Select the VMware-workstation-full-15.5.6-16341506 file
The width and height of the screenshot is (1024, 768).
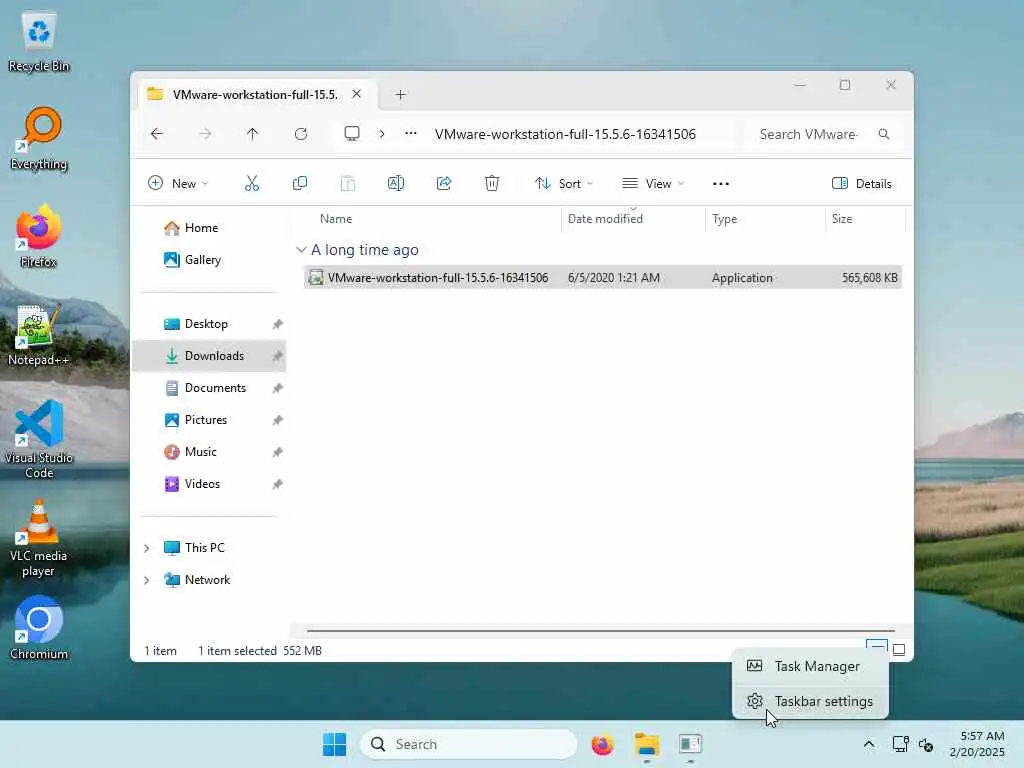click(x=602, y=278)
